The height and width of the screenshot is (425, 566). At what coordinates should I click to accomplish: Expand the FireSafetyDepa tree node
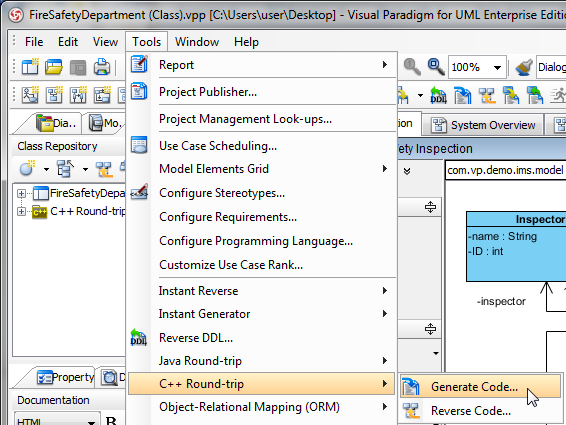[x=21, y=194]
